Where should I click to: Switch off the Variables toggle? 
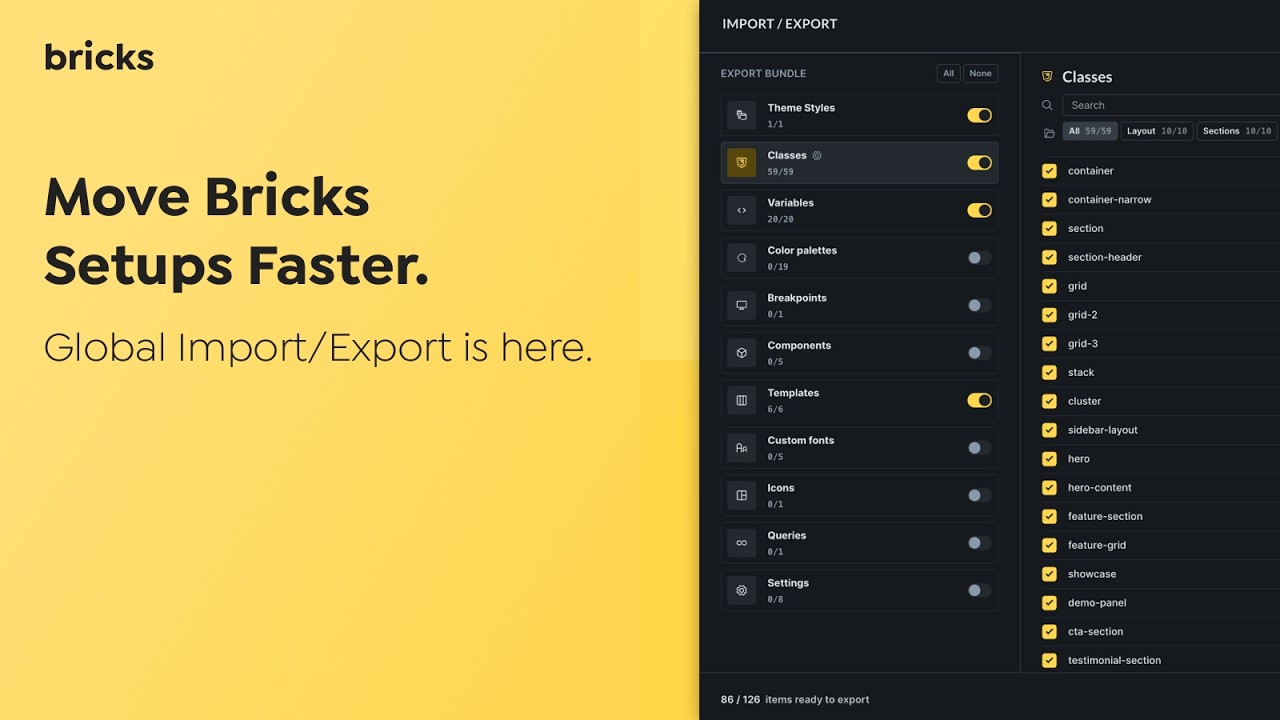(980, 210)
